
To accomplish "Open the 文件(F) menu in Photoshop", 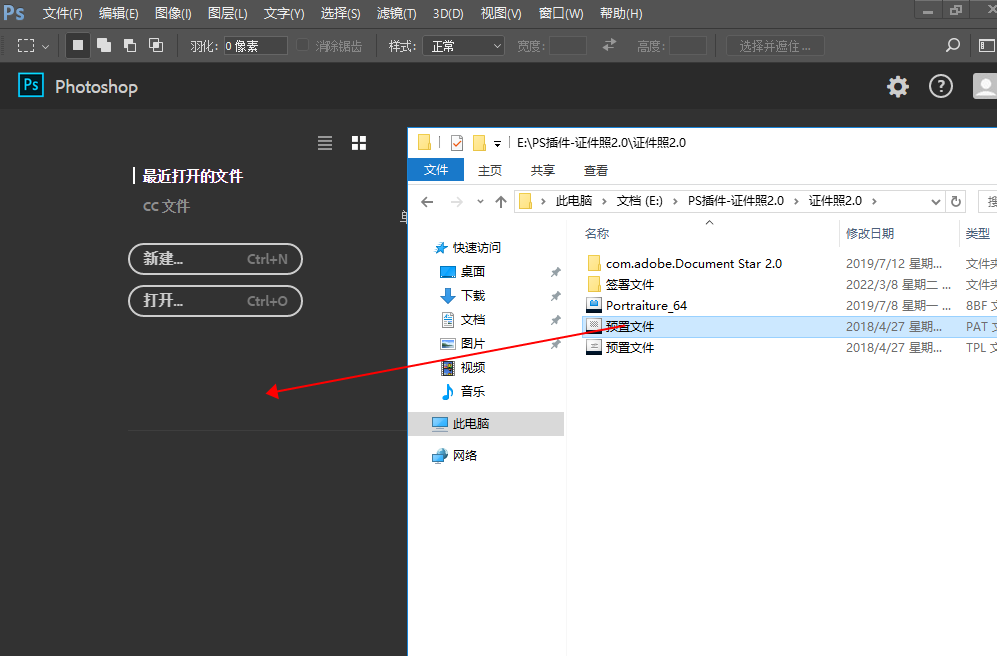I will (x=62, y=13).
